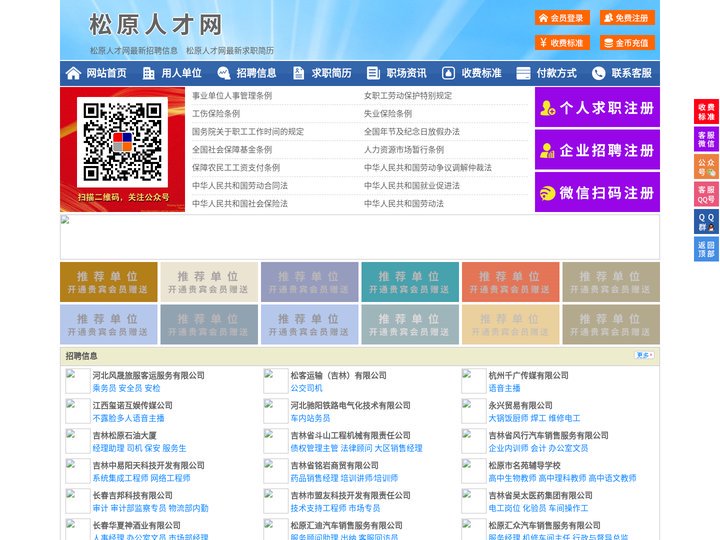Open 全国社会保障基金条例 link
Image resolution: width=720 pixels, height=540 pixels.
tap(232, 150)
